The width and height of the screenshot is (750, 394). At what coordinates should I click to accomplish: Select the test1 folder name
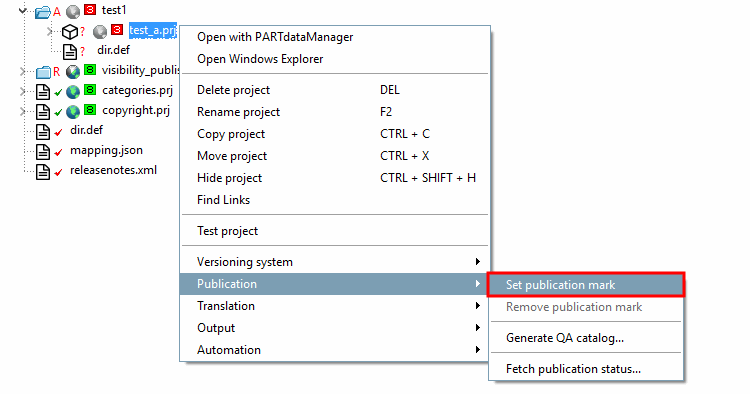[x=114, y=10]
